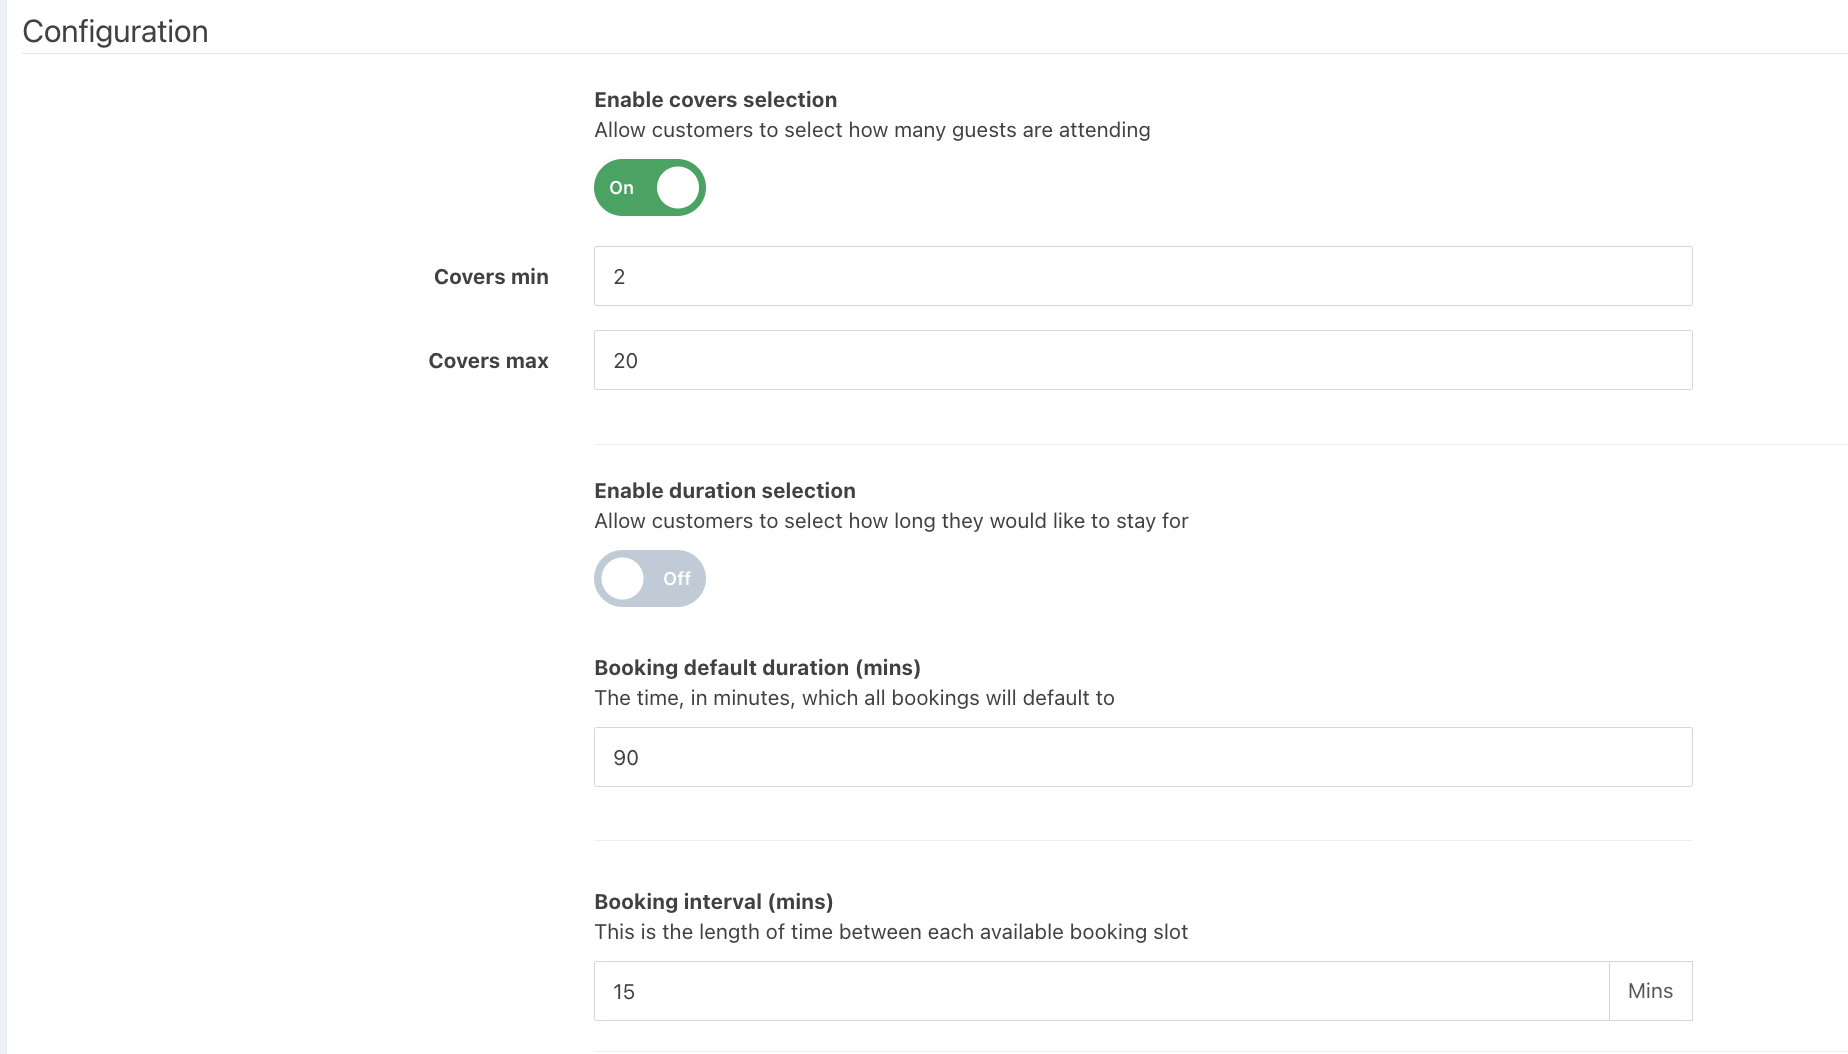Click the Covers max label
Screen dimensions: 1848x1054
click(x=488, y=361)
